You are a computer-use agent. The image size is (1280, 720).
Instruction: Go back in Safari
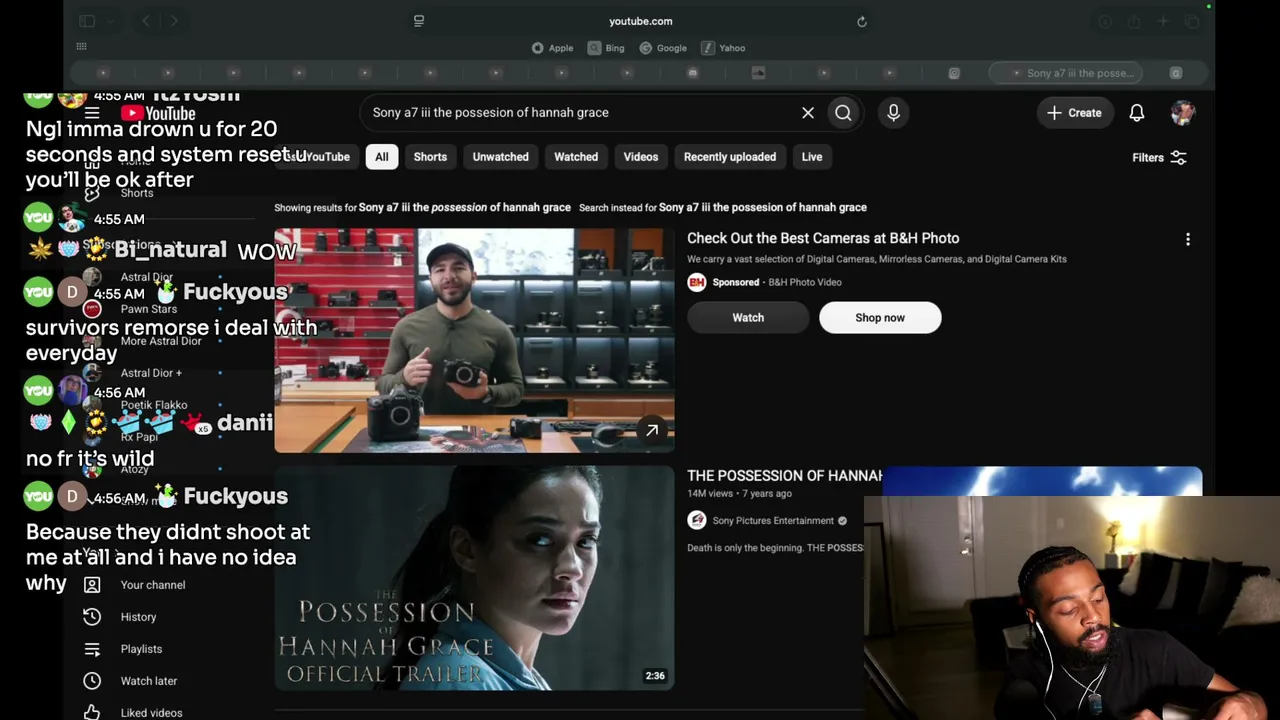146,21
